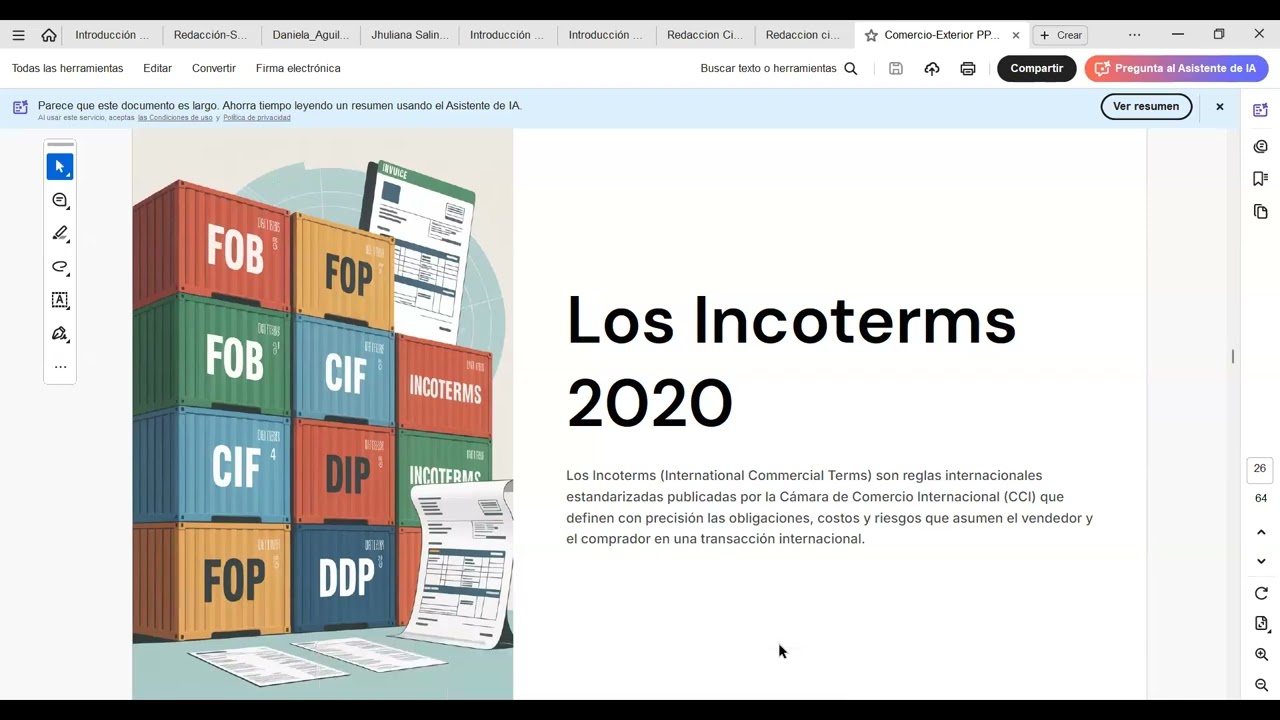Zoom in on the document
Screen dimensions: 1280x720
click(x=1261, y=655)
